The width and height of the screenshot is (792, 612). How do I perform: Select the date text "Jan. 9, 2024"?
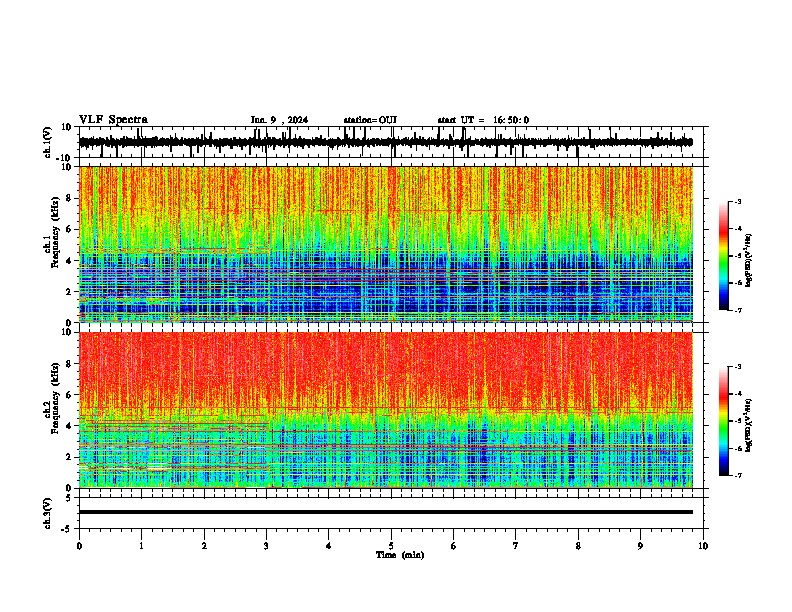click(x=279, y=120)
